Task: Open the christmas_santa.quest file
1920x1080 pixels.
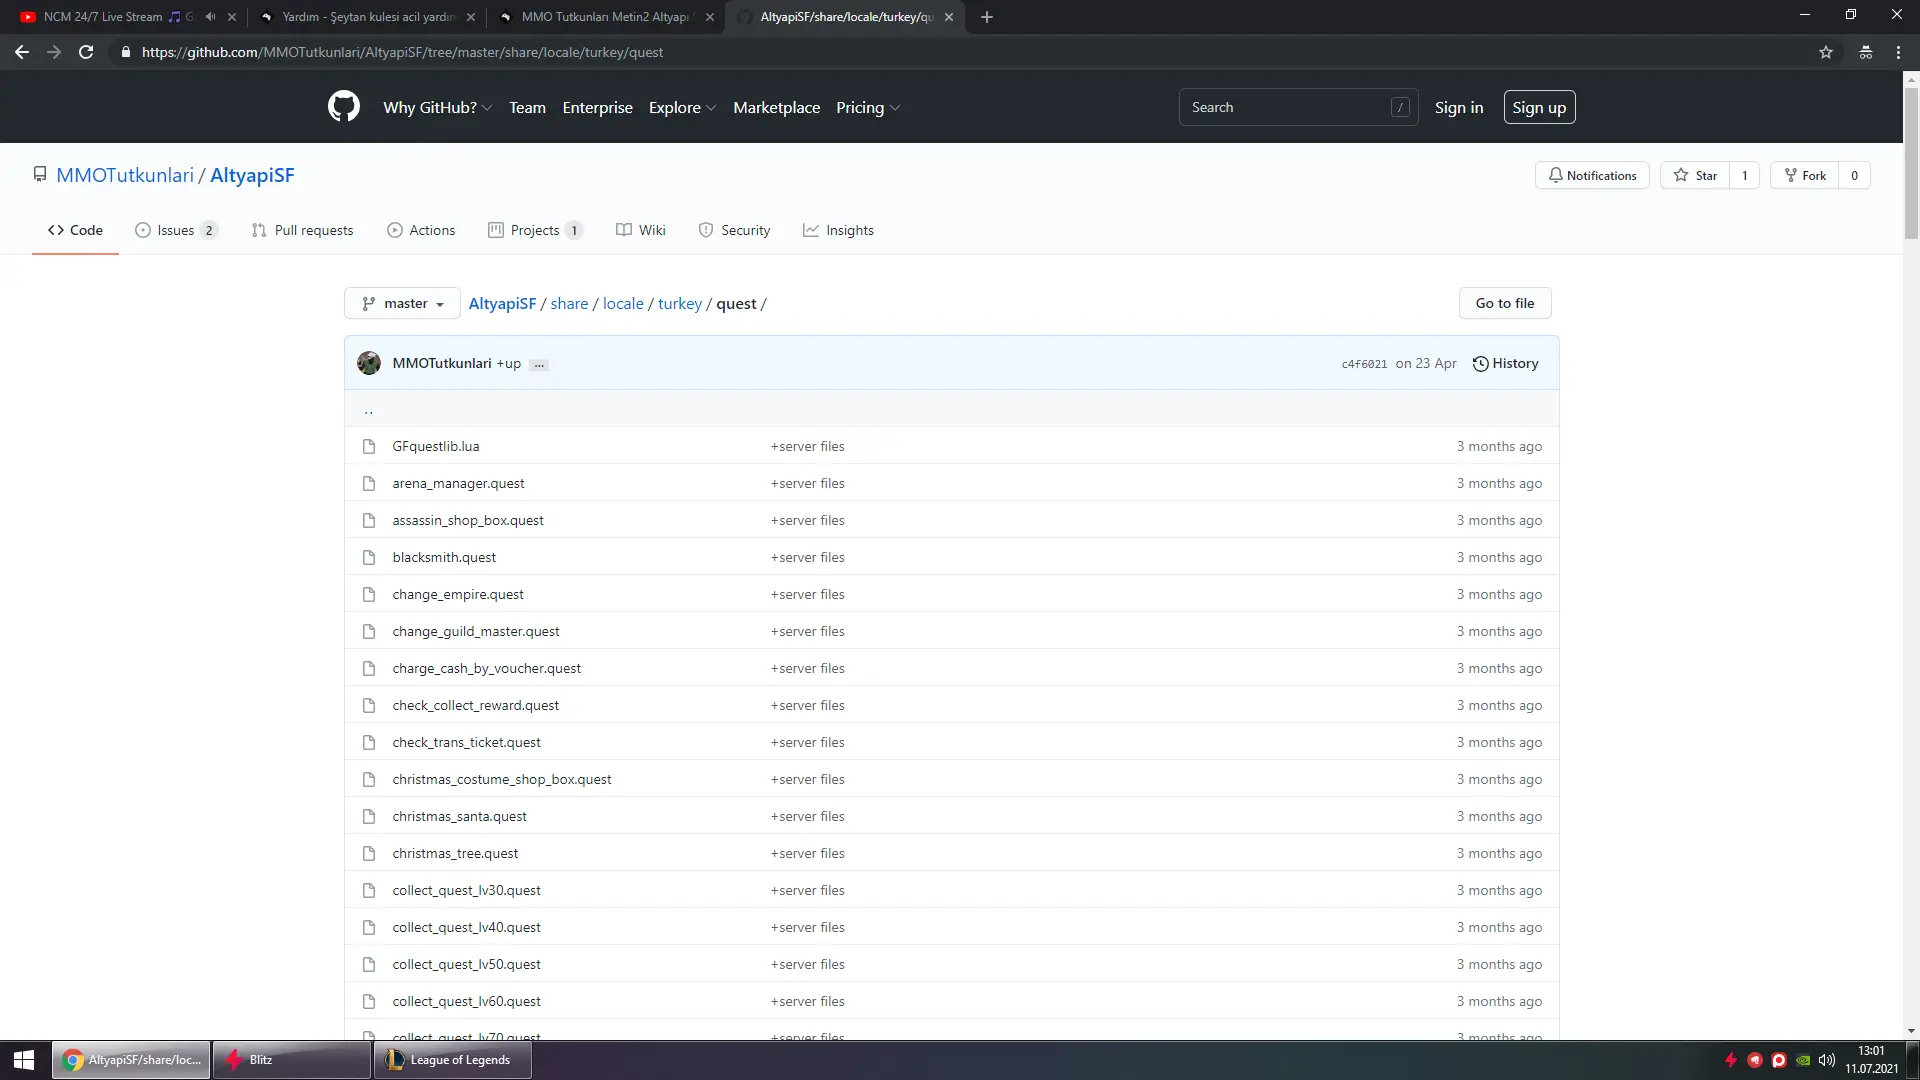Action: [x=459, y=816]
